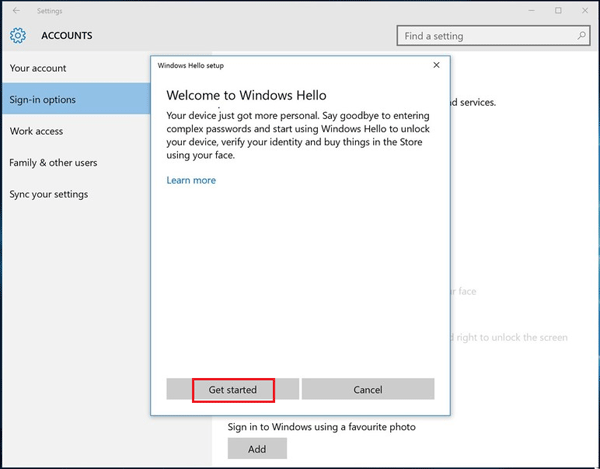Minimize the Settings window

[532, 11]
